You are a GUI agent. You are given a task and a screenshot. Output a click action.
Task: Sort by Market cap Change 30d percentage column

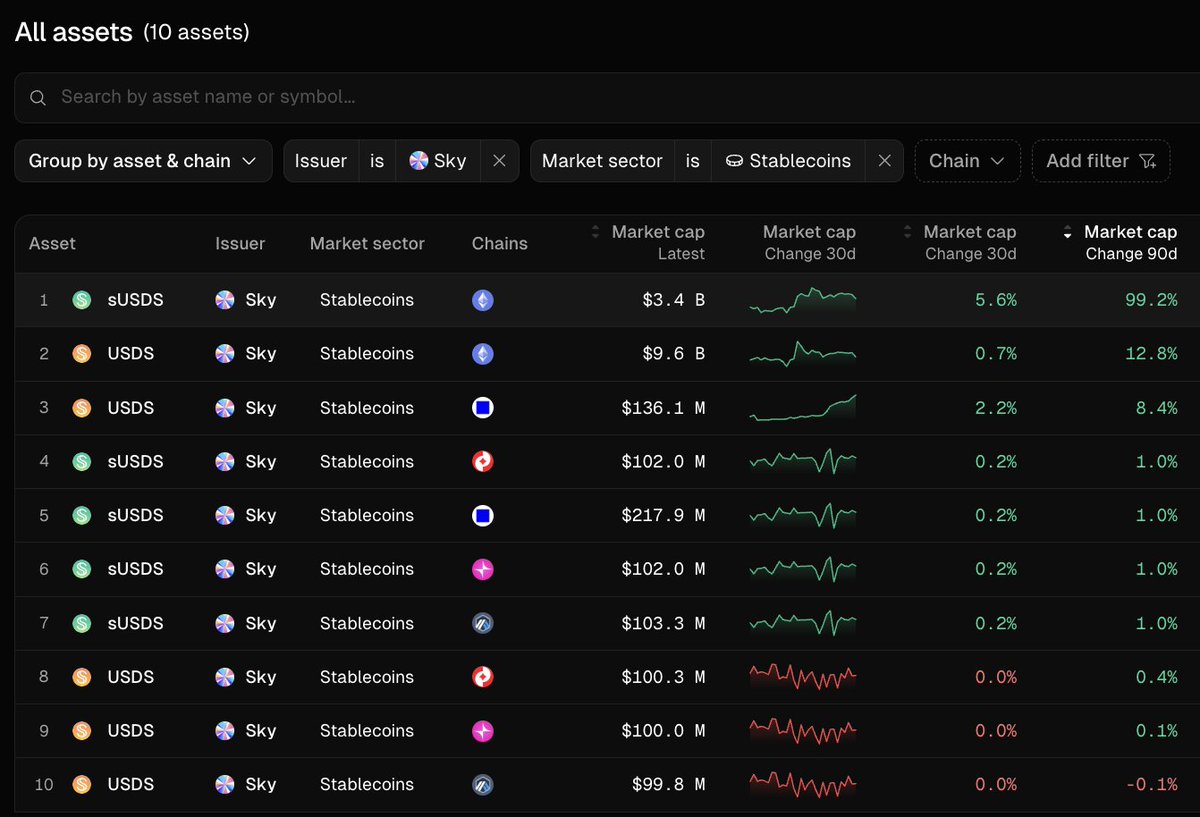pyautogui.click(x=960, y=243)
